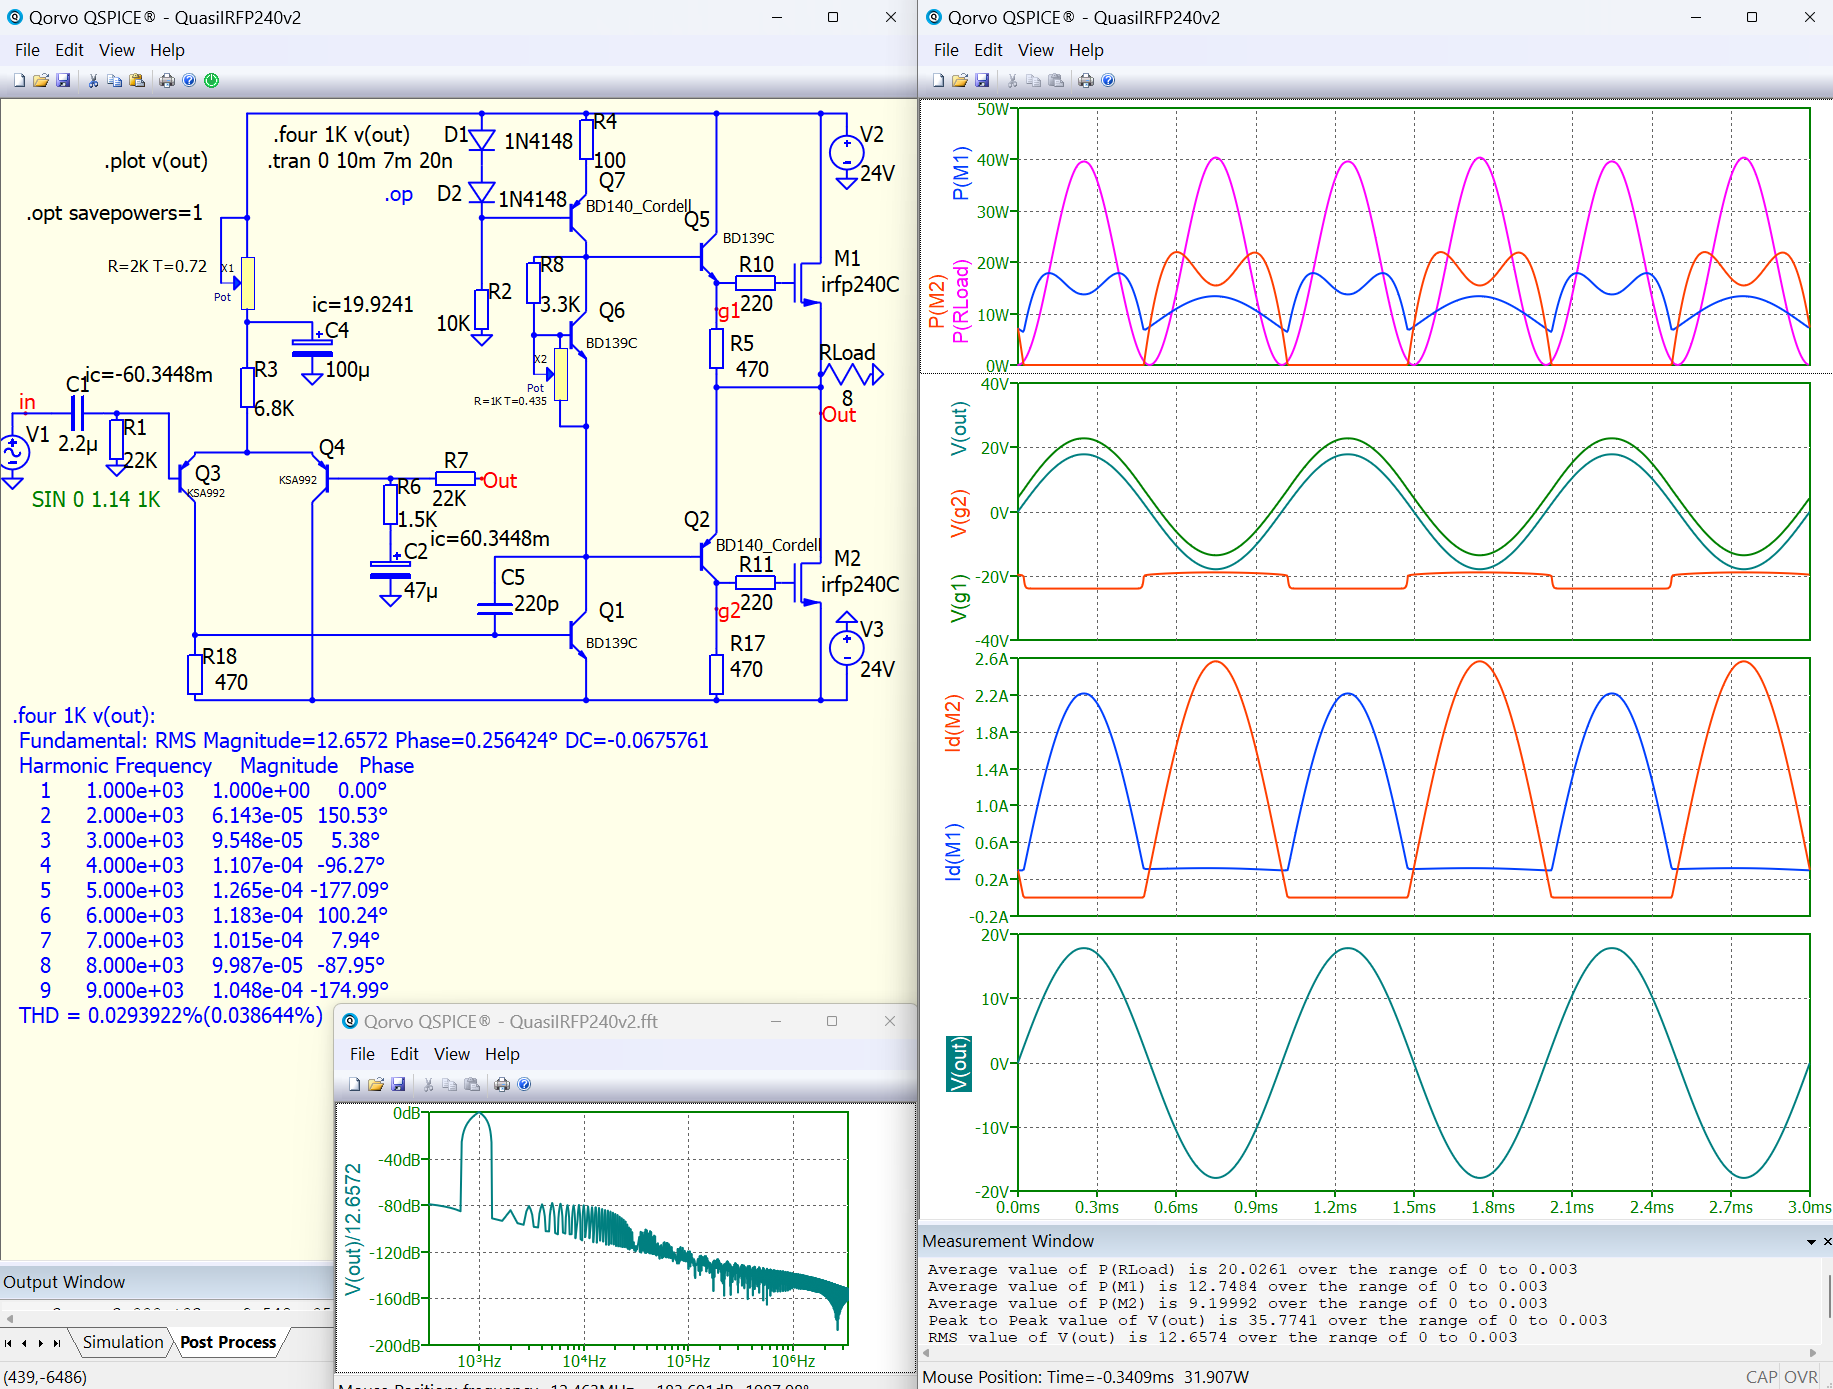Viewport: 1833px width, 1389px height.
Task: Click Paste icon in FFT window toolbar
Action: coord(472,1085)
